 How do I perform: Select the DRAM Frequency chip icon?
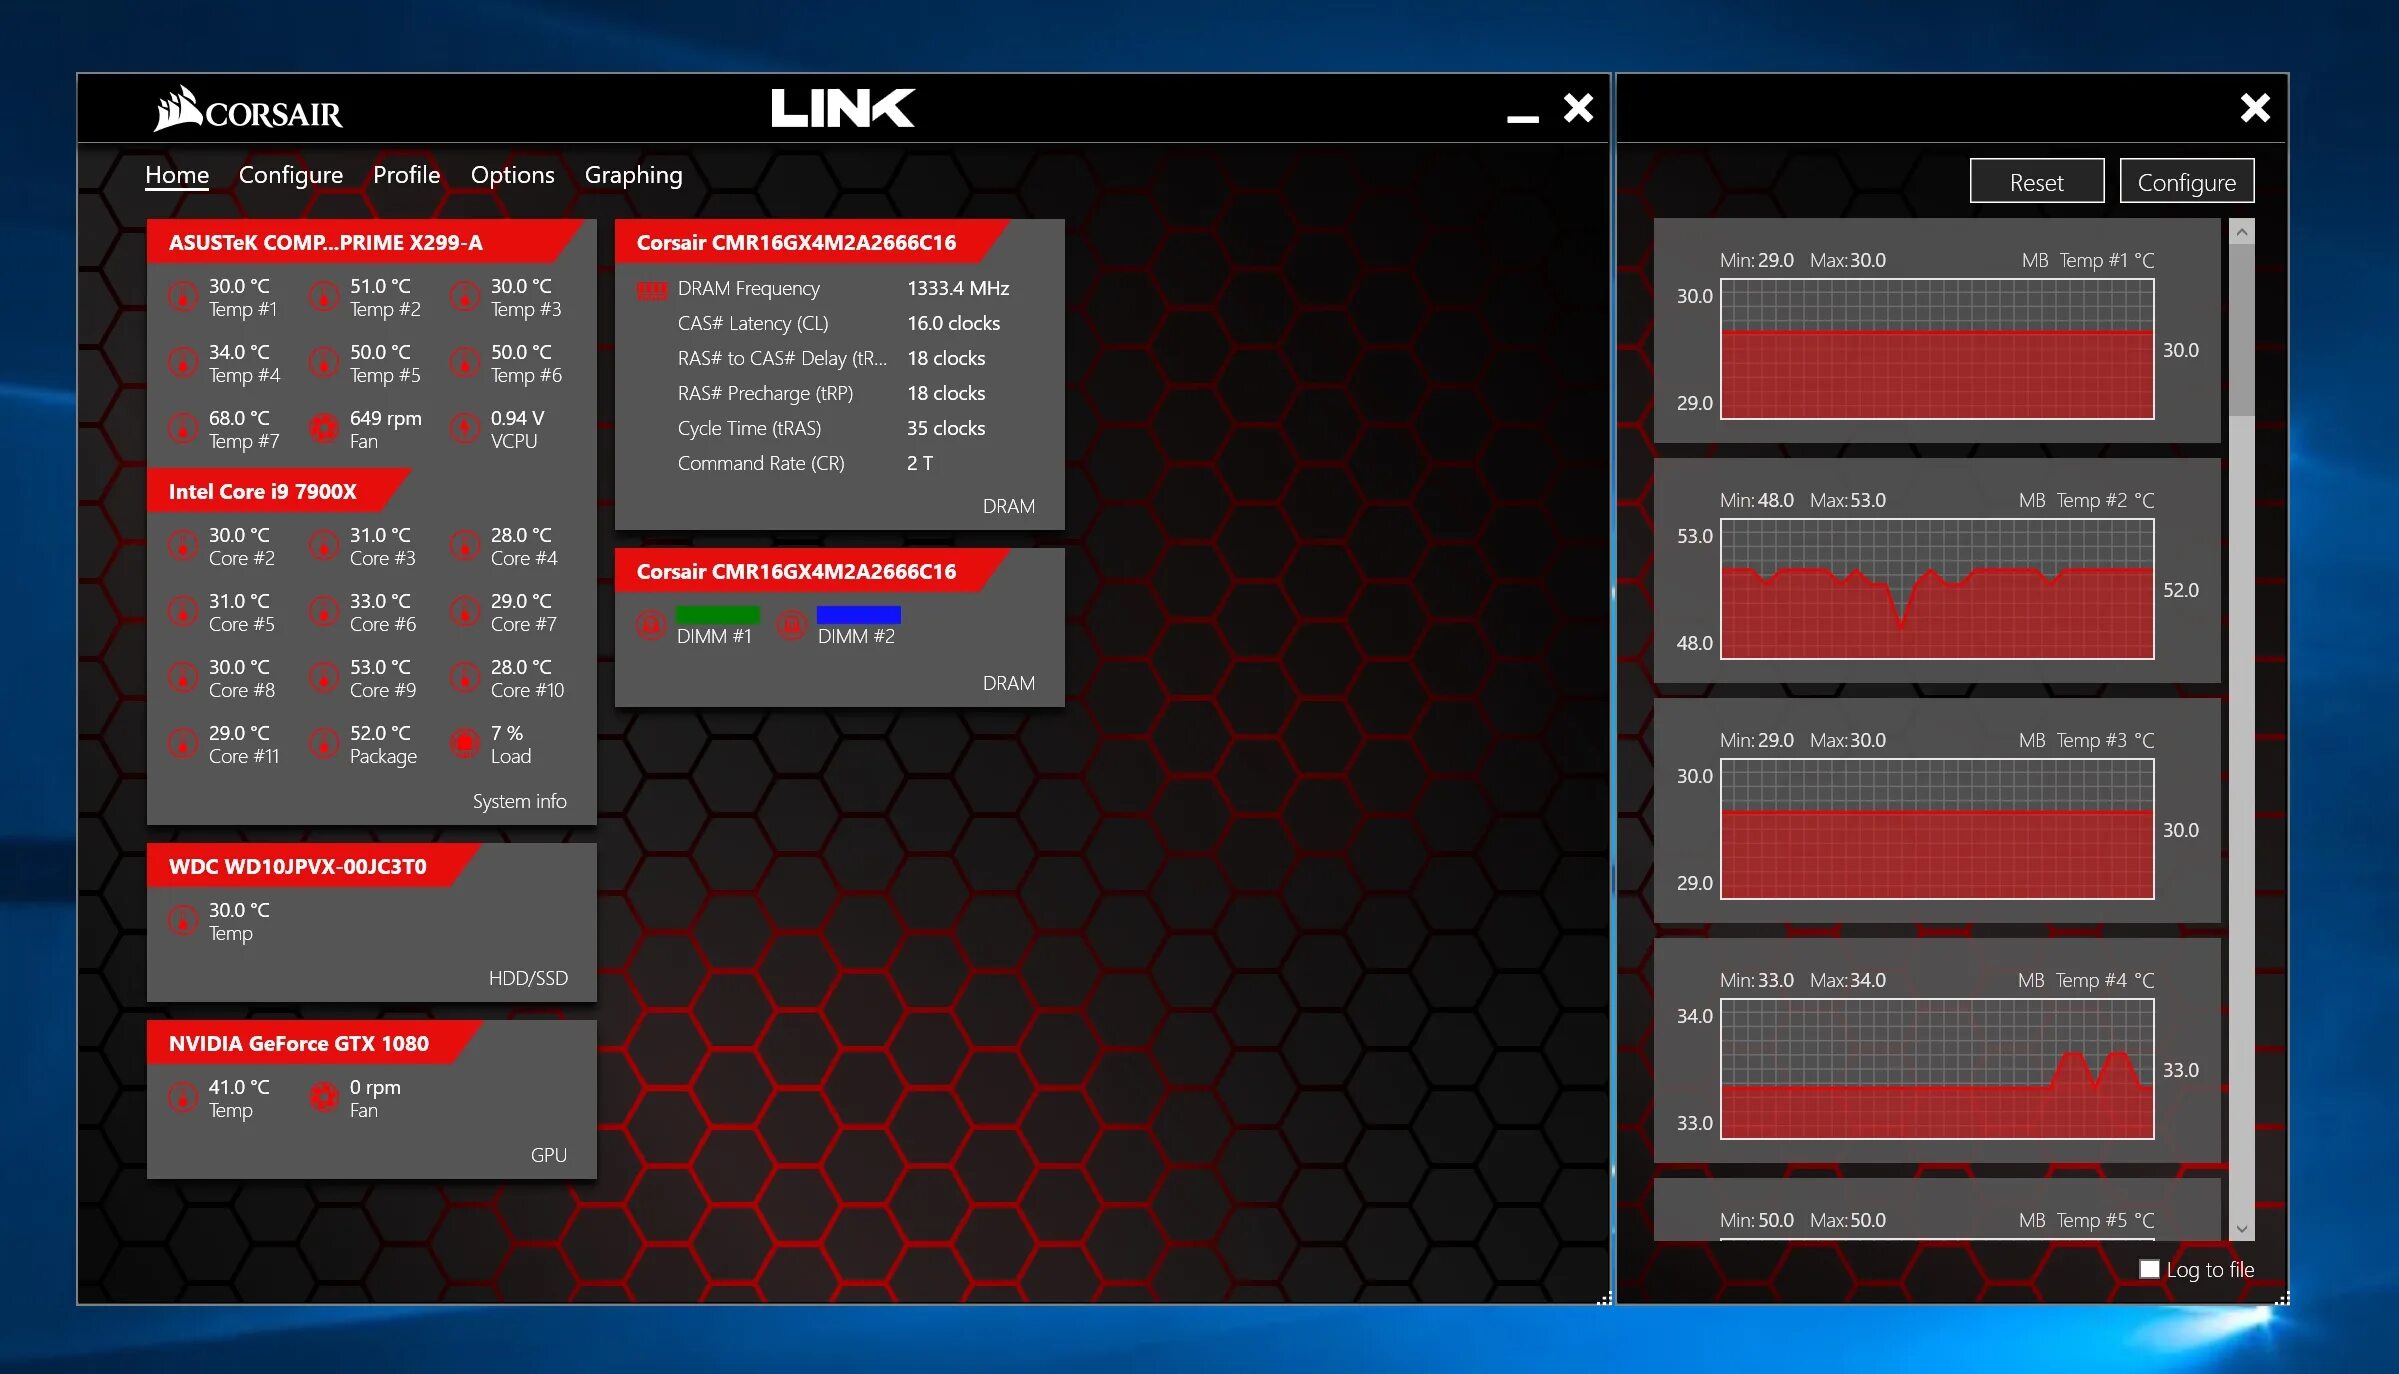[x=652, y=290]
